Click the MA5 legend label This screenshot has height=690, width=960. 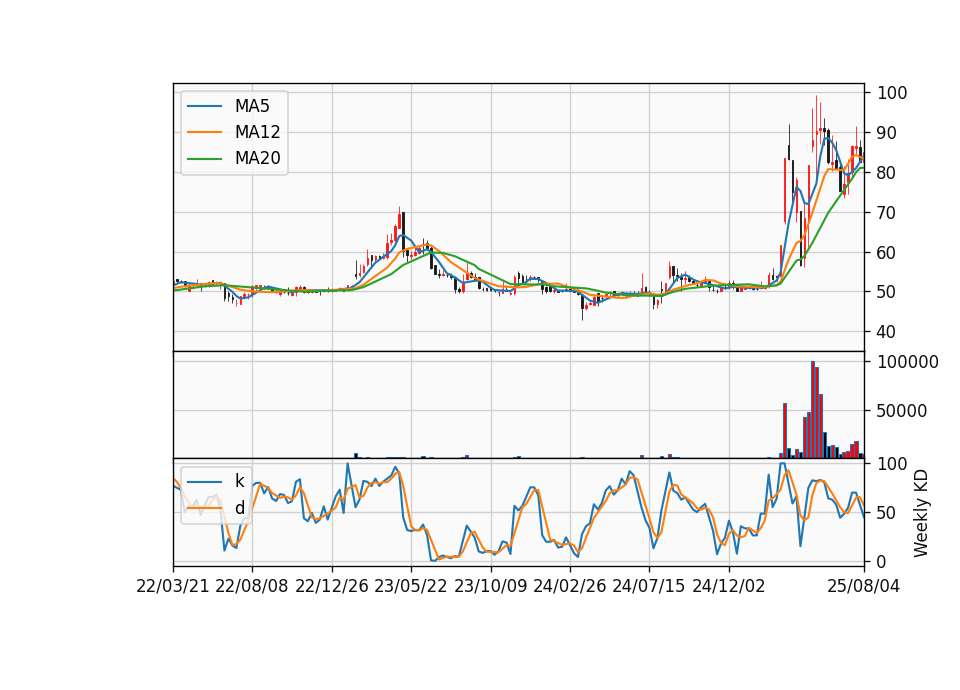click(x=252, y=106)
